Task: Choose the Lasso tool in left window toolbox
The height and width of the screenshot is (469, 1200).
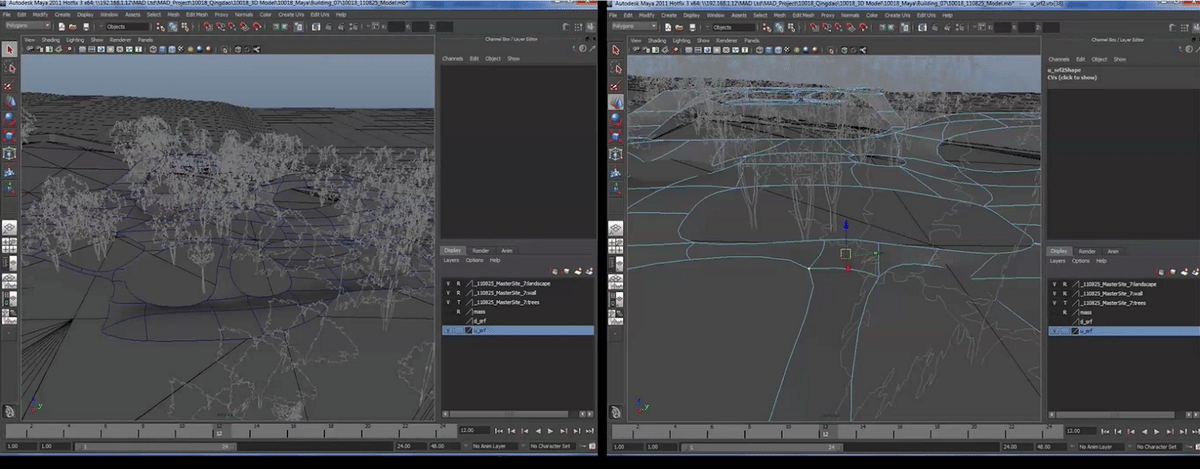Action: [10, 68]
